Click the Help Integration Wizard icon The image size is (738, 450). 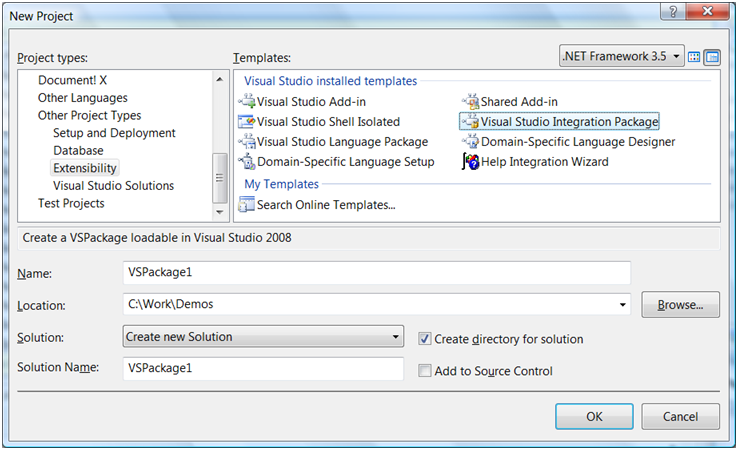click(x=470, y=161)
